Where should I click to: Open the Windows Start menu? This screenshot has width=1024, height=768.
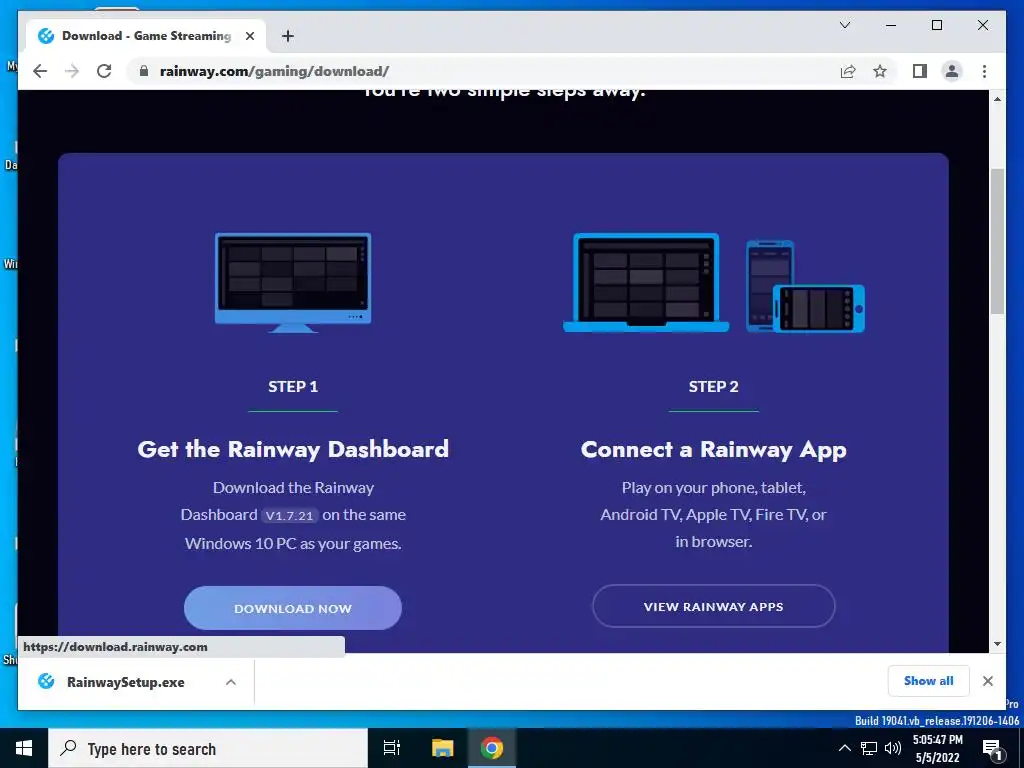(x=24, y=748)
